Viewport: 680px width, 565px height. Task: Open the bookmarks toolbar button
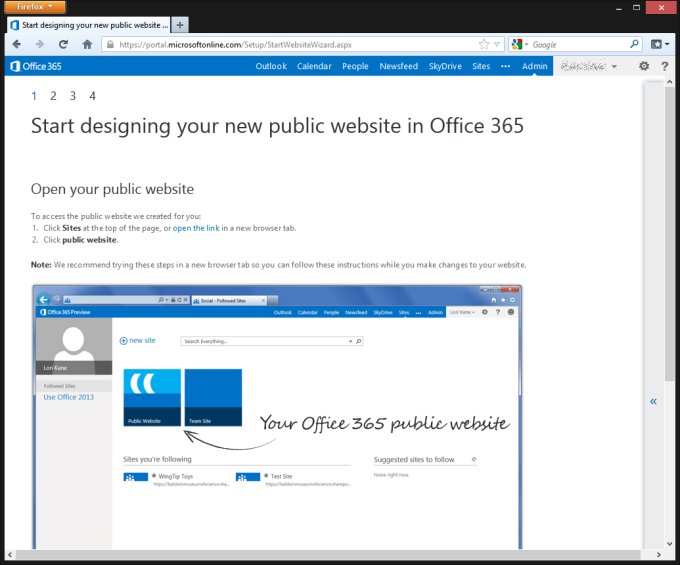(656, 44)
